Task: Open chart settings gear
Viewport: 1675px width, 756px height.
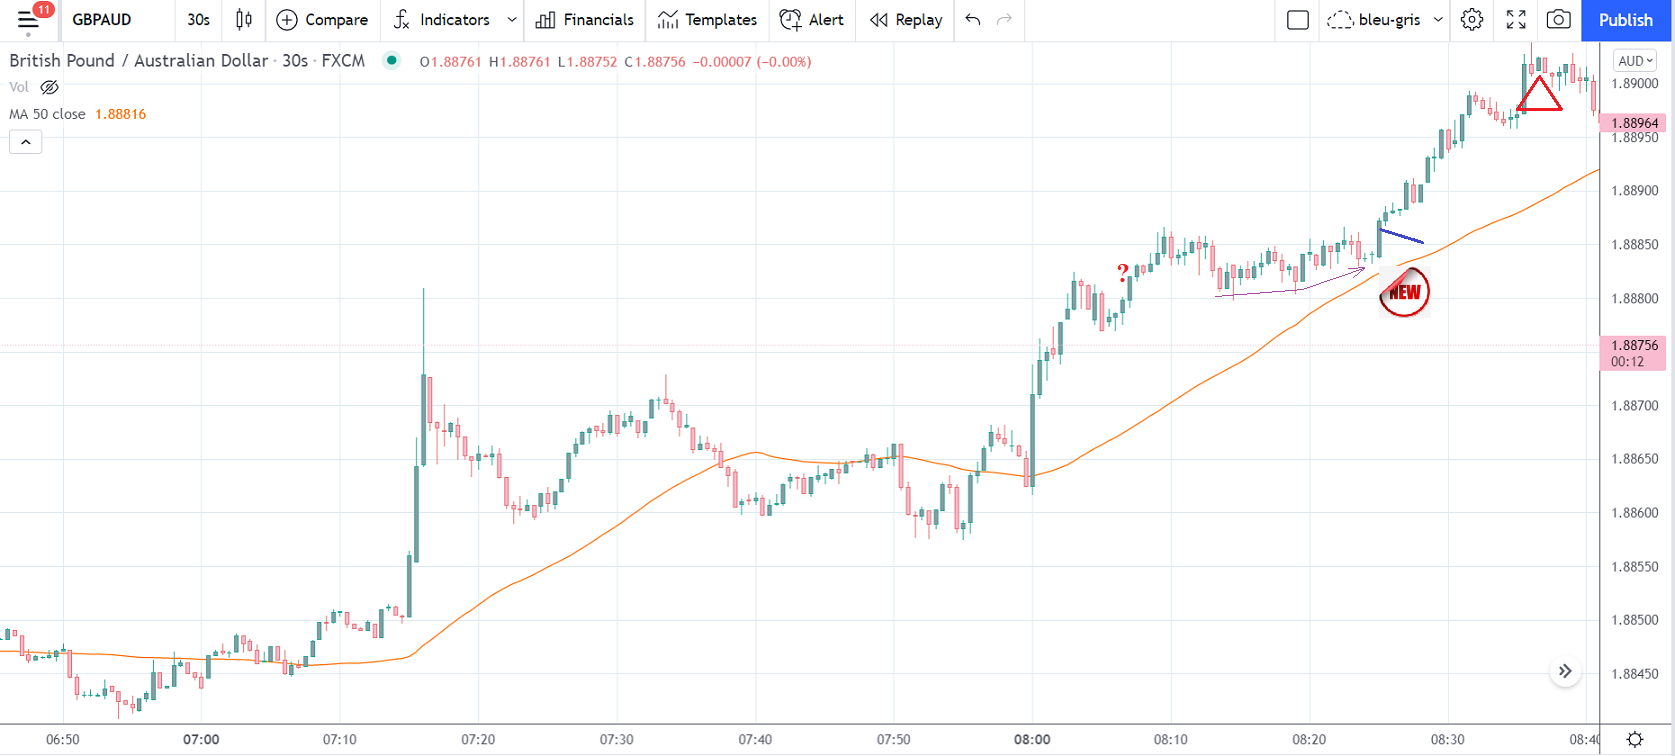Action: tap(1471, 20)
